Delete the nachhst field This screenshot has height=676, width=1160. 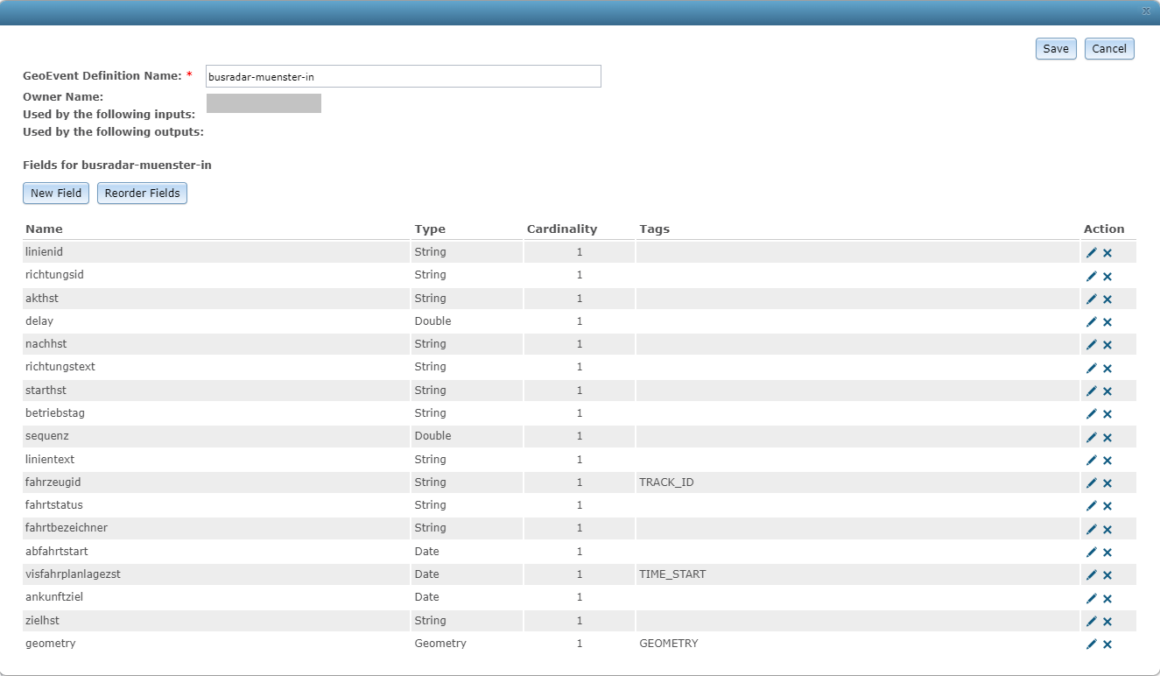(1107, 345)
